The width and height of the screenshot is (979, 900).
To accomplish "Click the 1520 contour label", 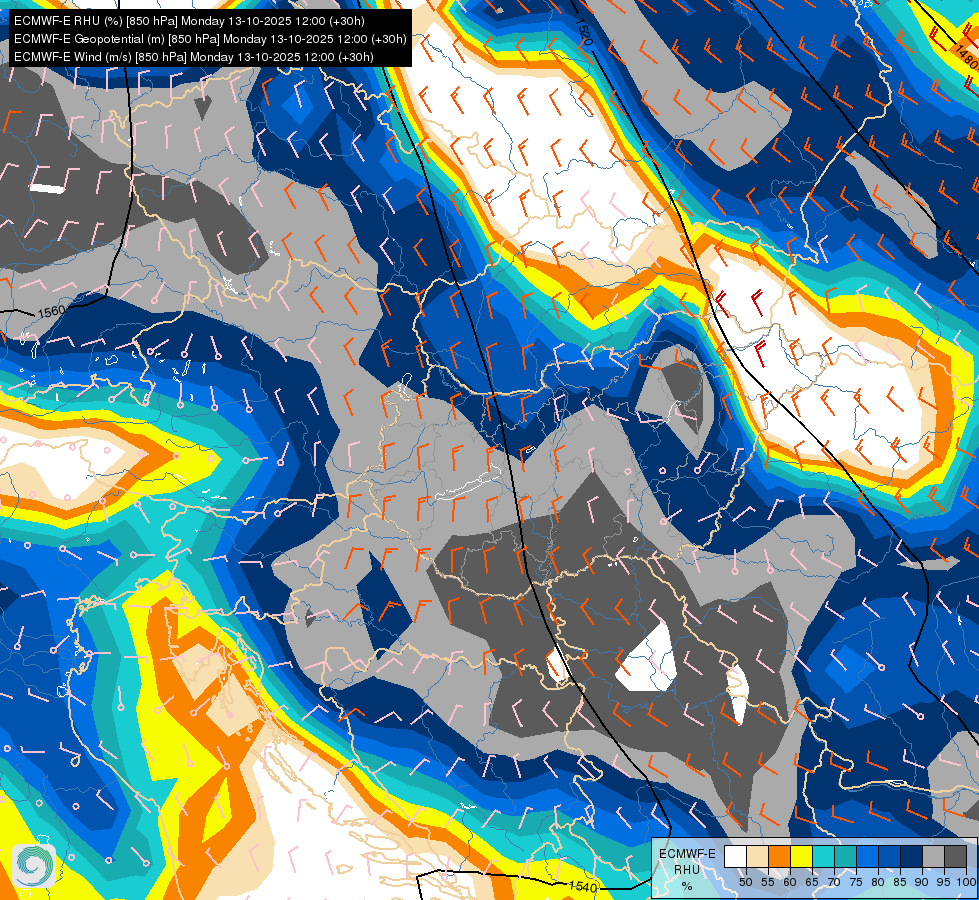I will [x=583, y=32].
